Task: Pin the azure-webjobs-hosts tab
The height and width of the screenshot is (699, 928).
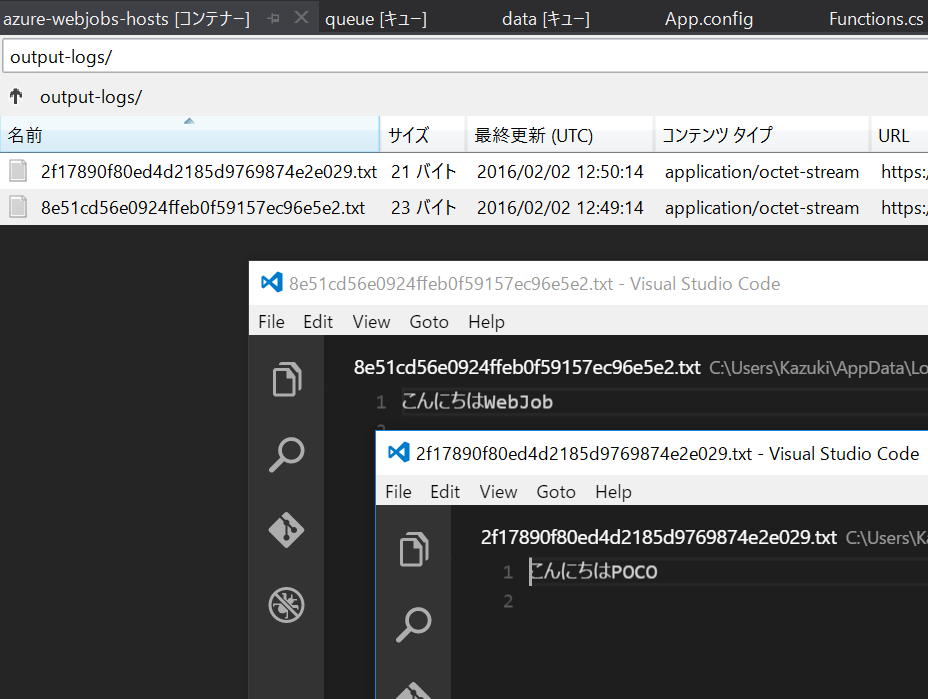Action: click(273, 18)
